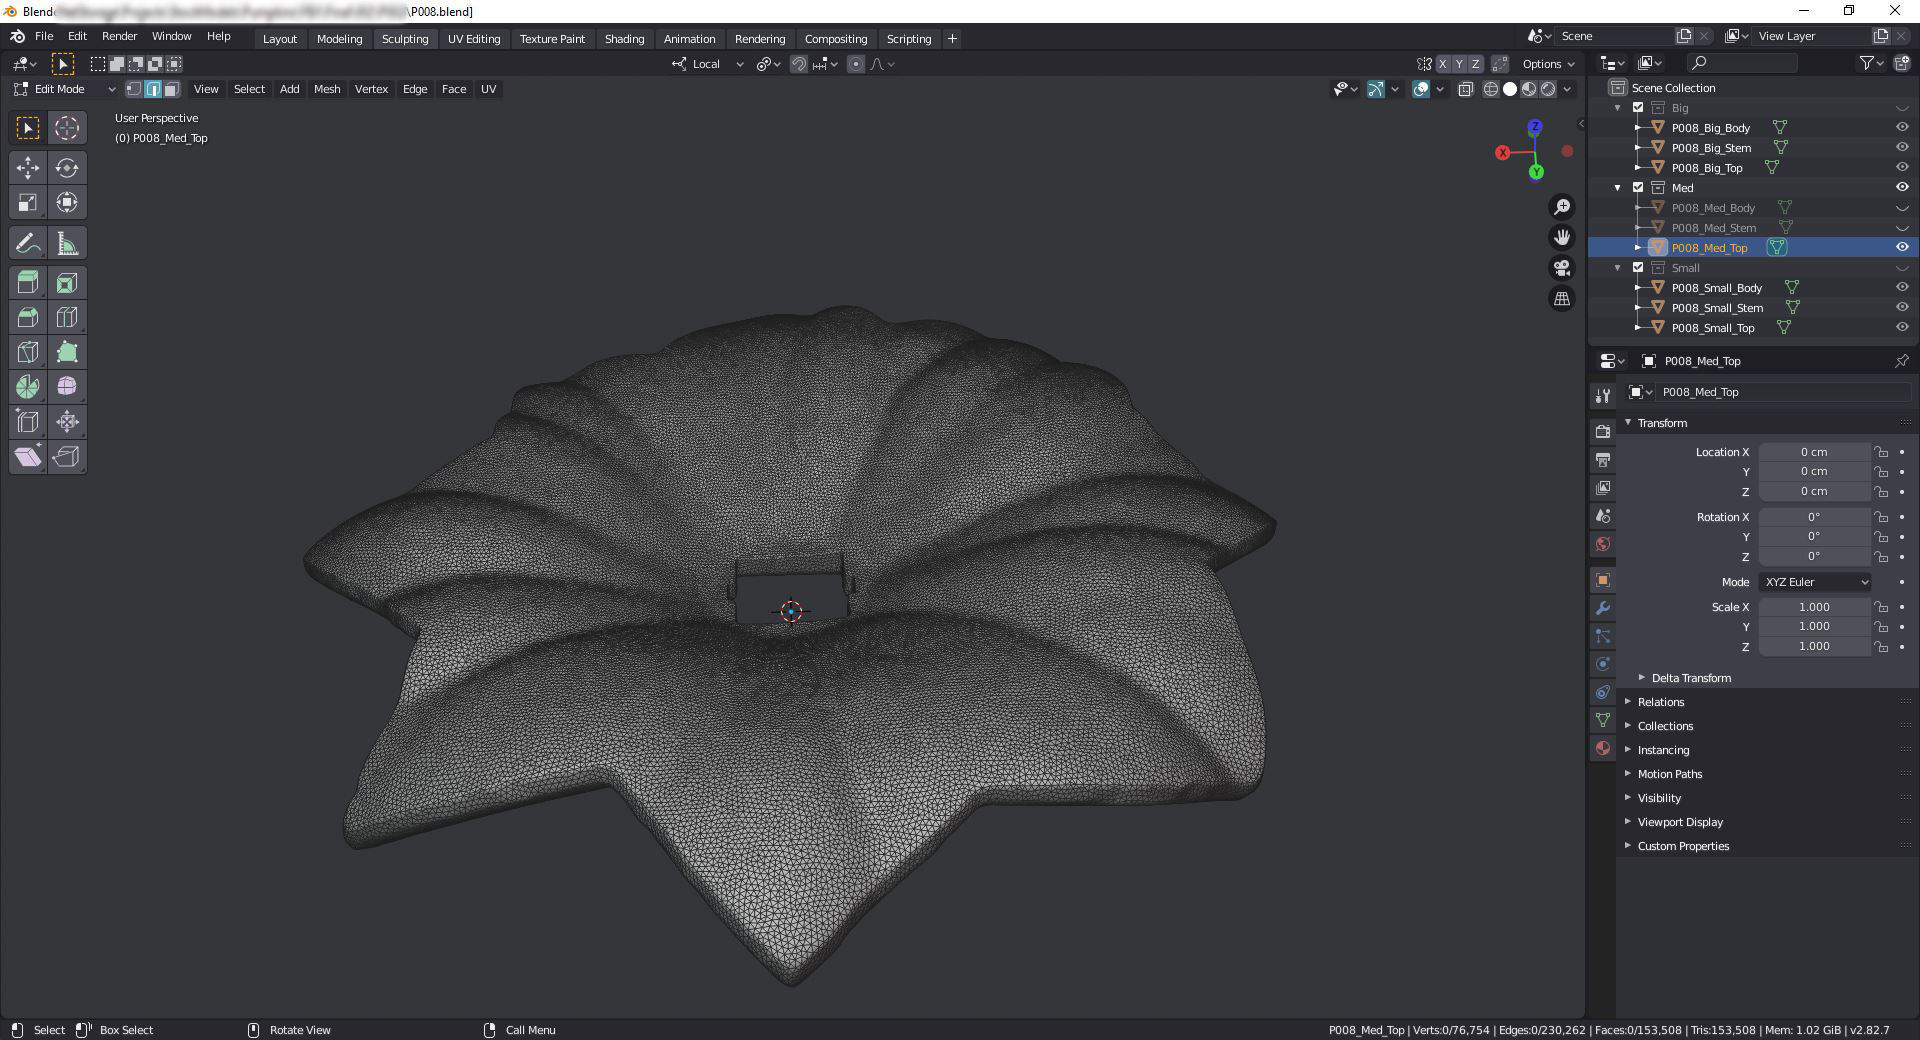The width and height of the screenshot is (1920, 1040).
Task: Switch perspective/orthographic with the grid button
Action: point(1562,299)
